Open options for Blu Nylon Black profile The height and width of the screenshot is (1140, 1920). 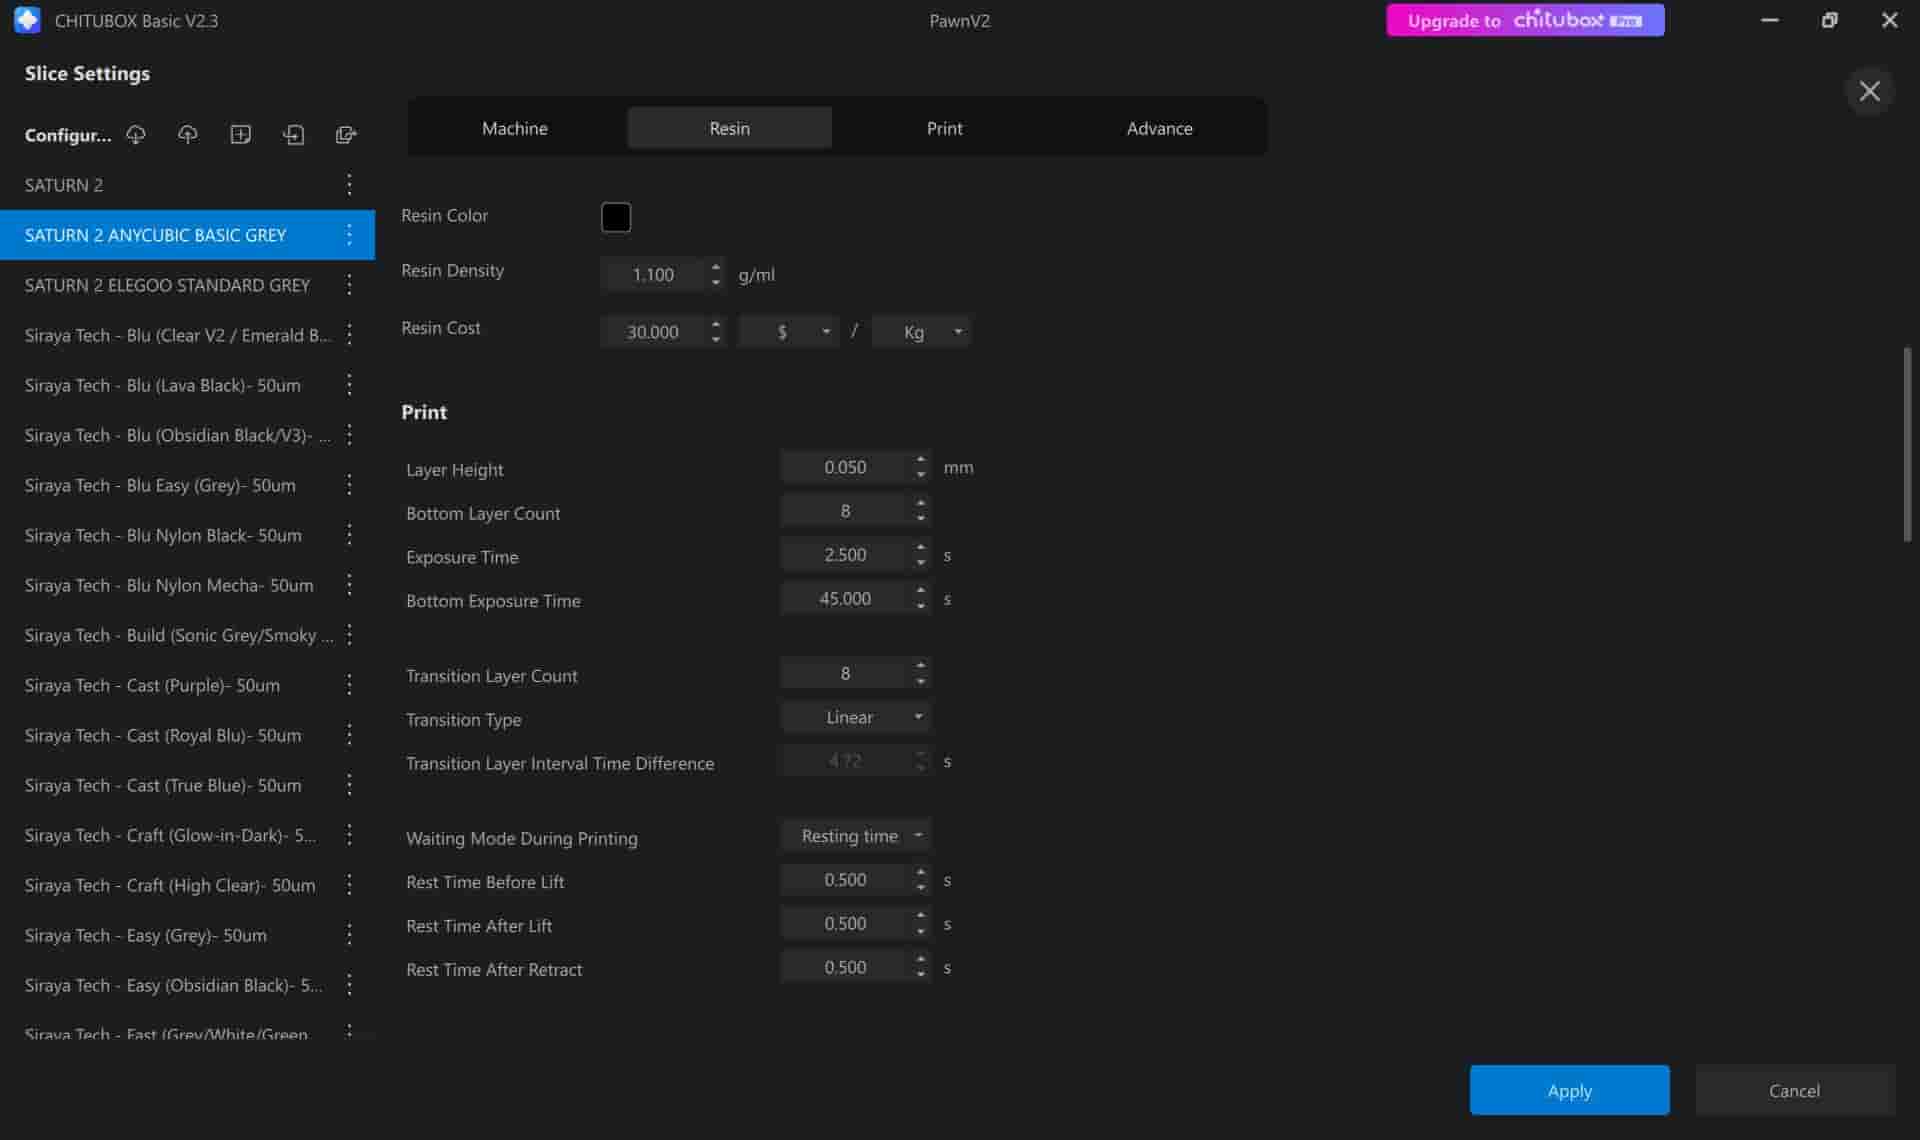349,535
